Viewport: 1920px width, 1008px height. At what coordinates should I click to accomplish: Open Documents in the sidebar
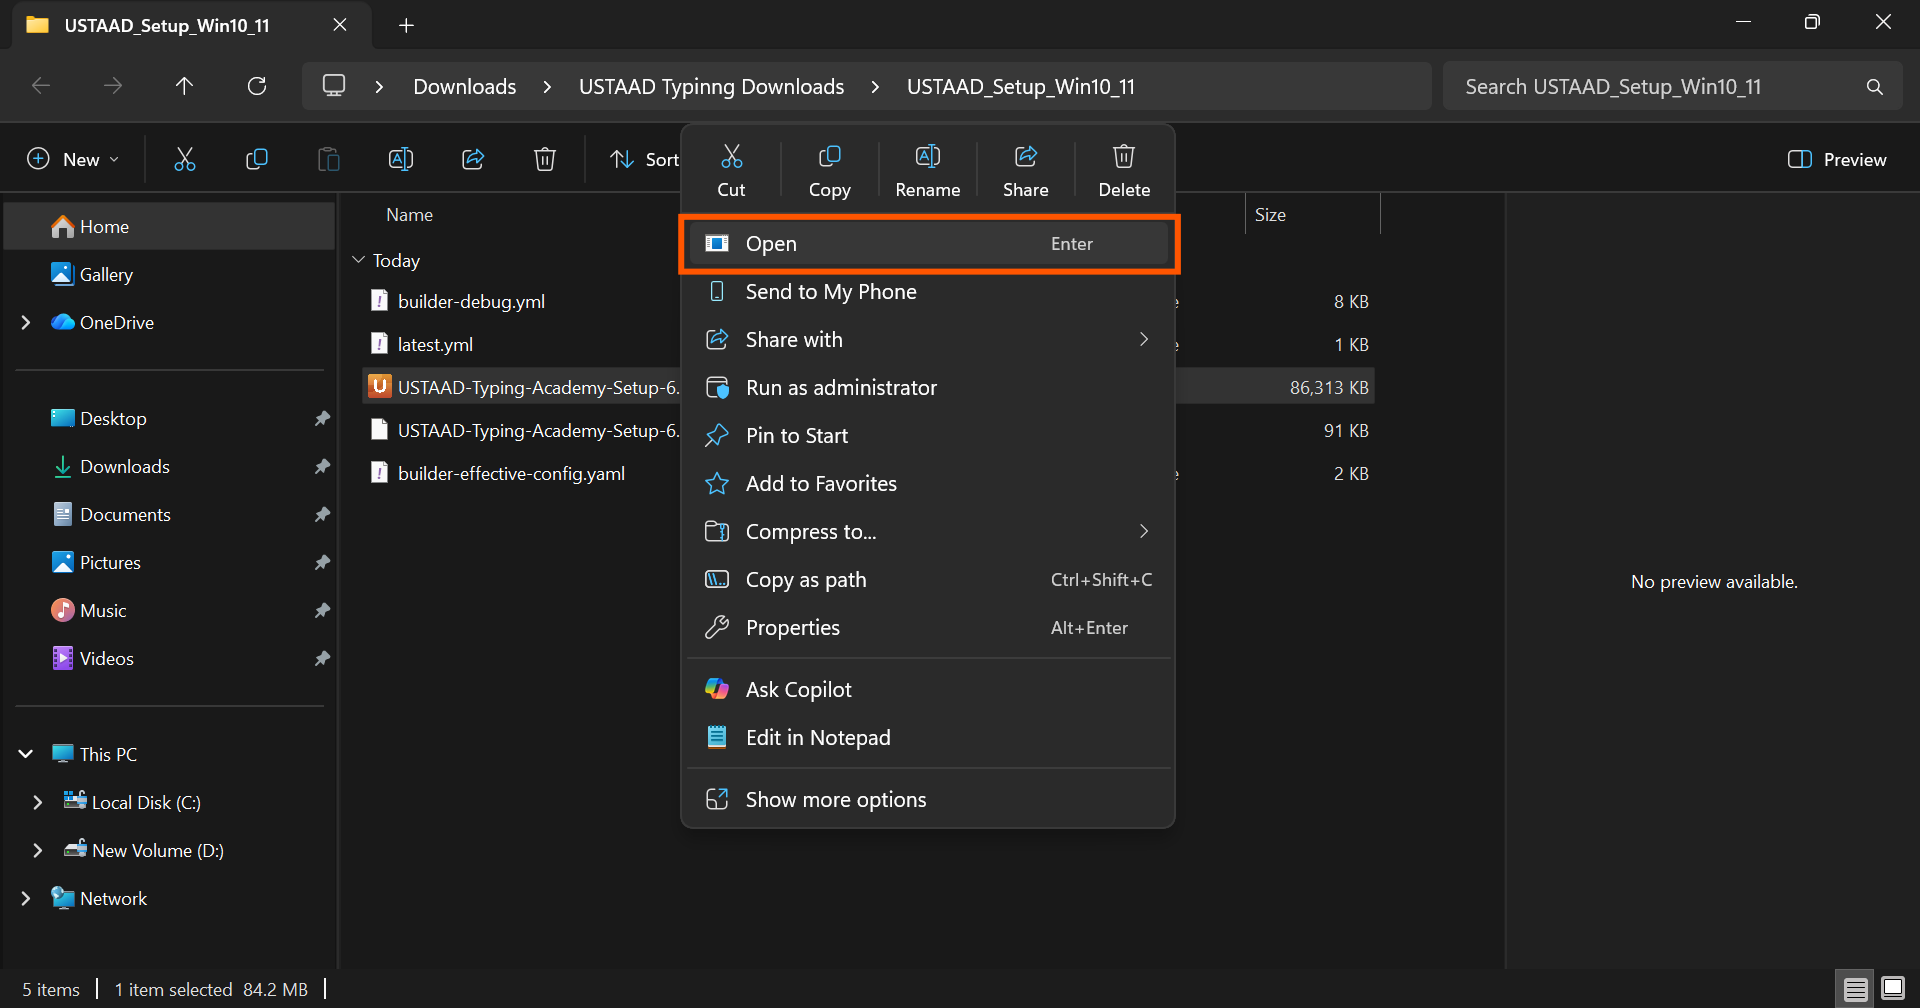[x=125, y=514]
